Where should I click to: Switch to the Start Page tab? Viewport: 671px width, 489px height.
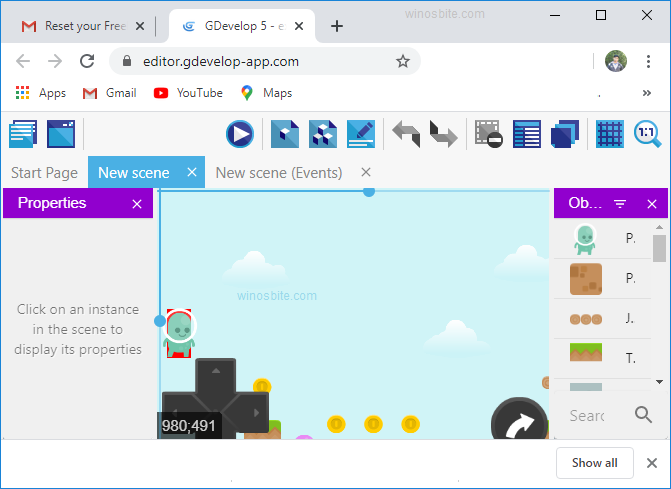(44, 173)
